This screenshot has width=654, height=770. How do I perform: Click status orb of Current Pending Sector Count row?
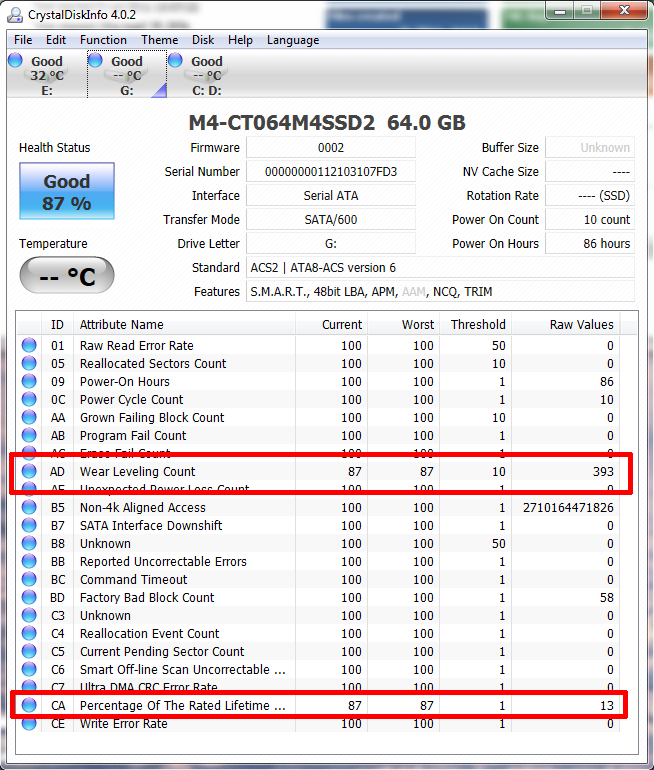point(29,651)
